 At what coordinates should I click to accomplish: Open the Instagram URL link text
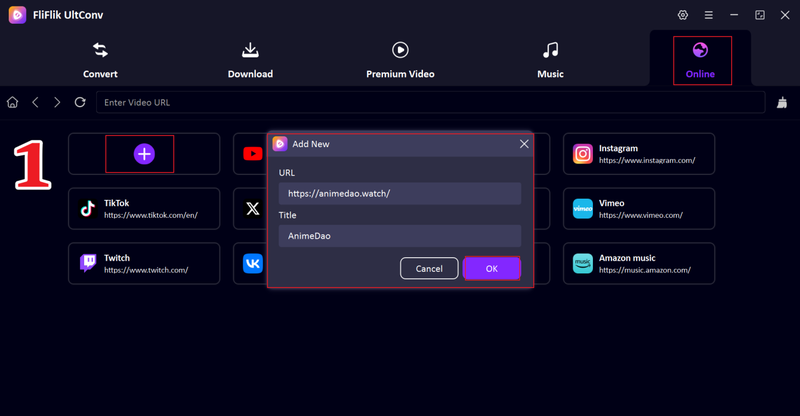pyautogui.click(x=647, y=160)
